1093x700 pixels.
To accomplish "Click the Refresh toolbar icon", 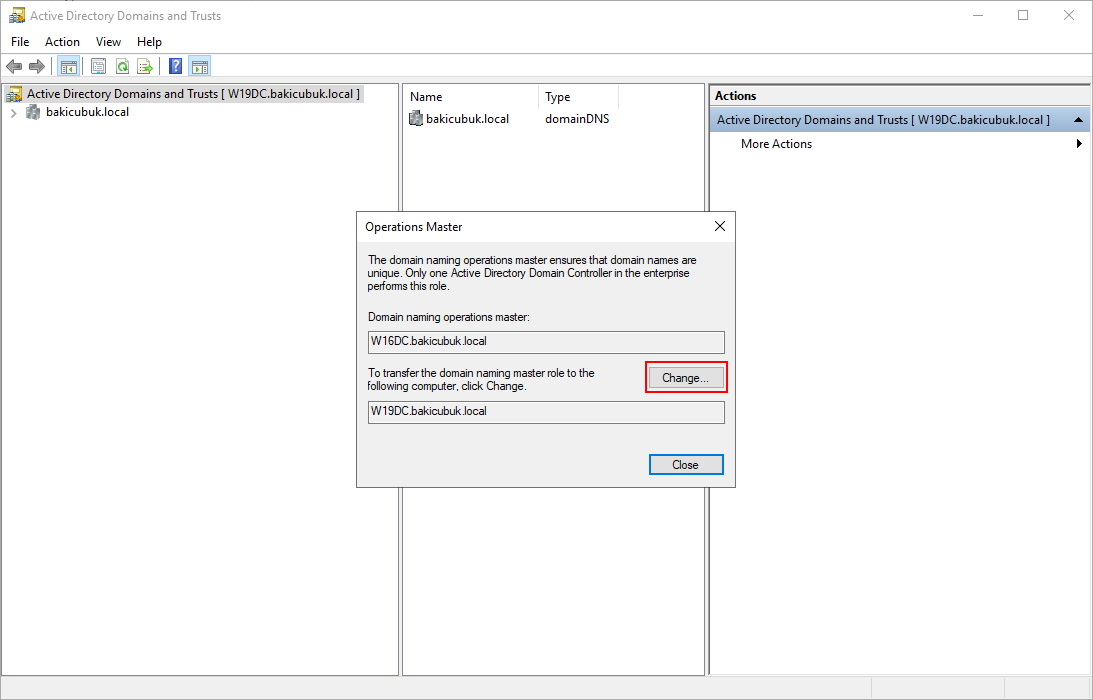I will 122,66.
